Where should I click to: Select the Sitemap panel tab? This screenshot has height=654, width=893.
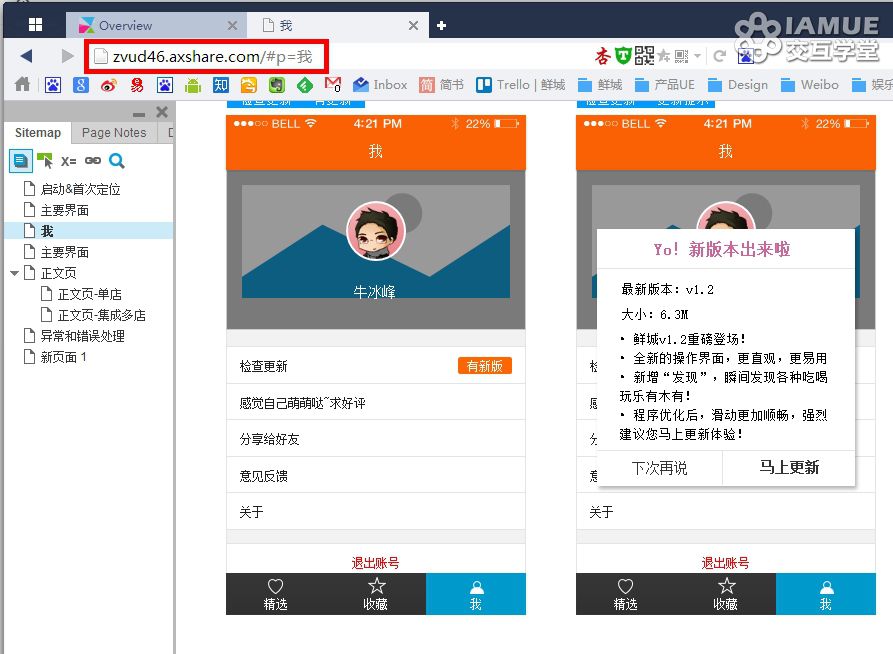(38, 133)
